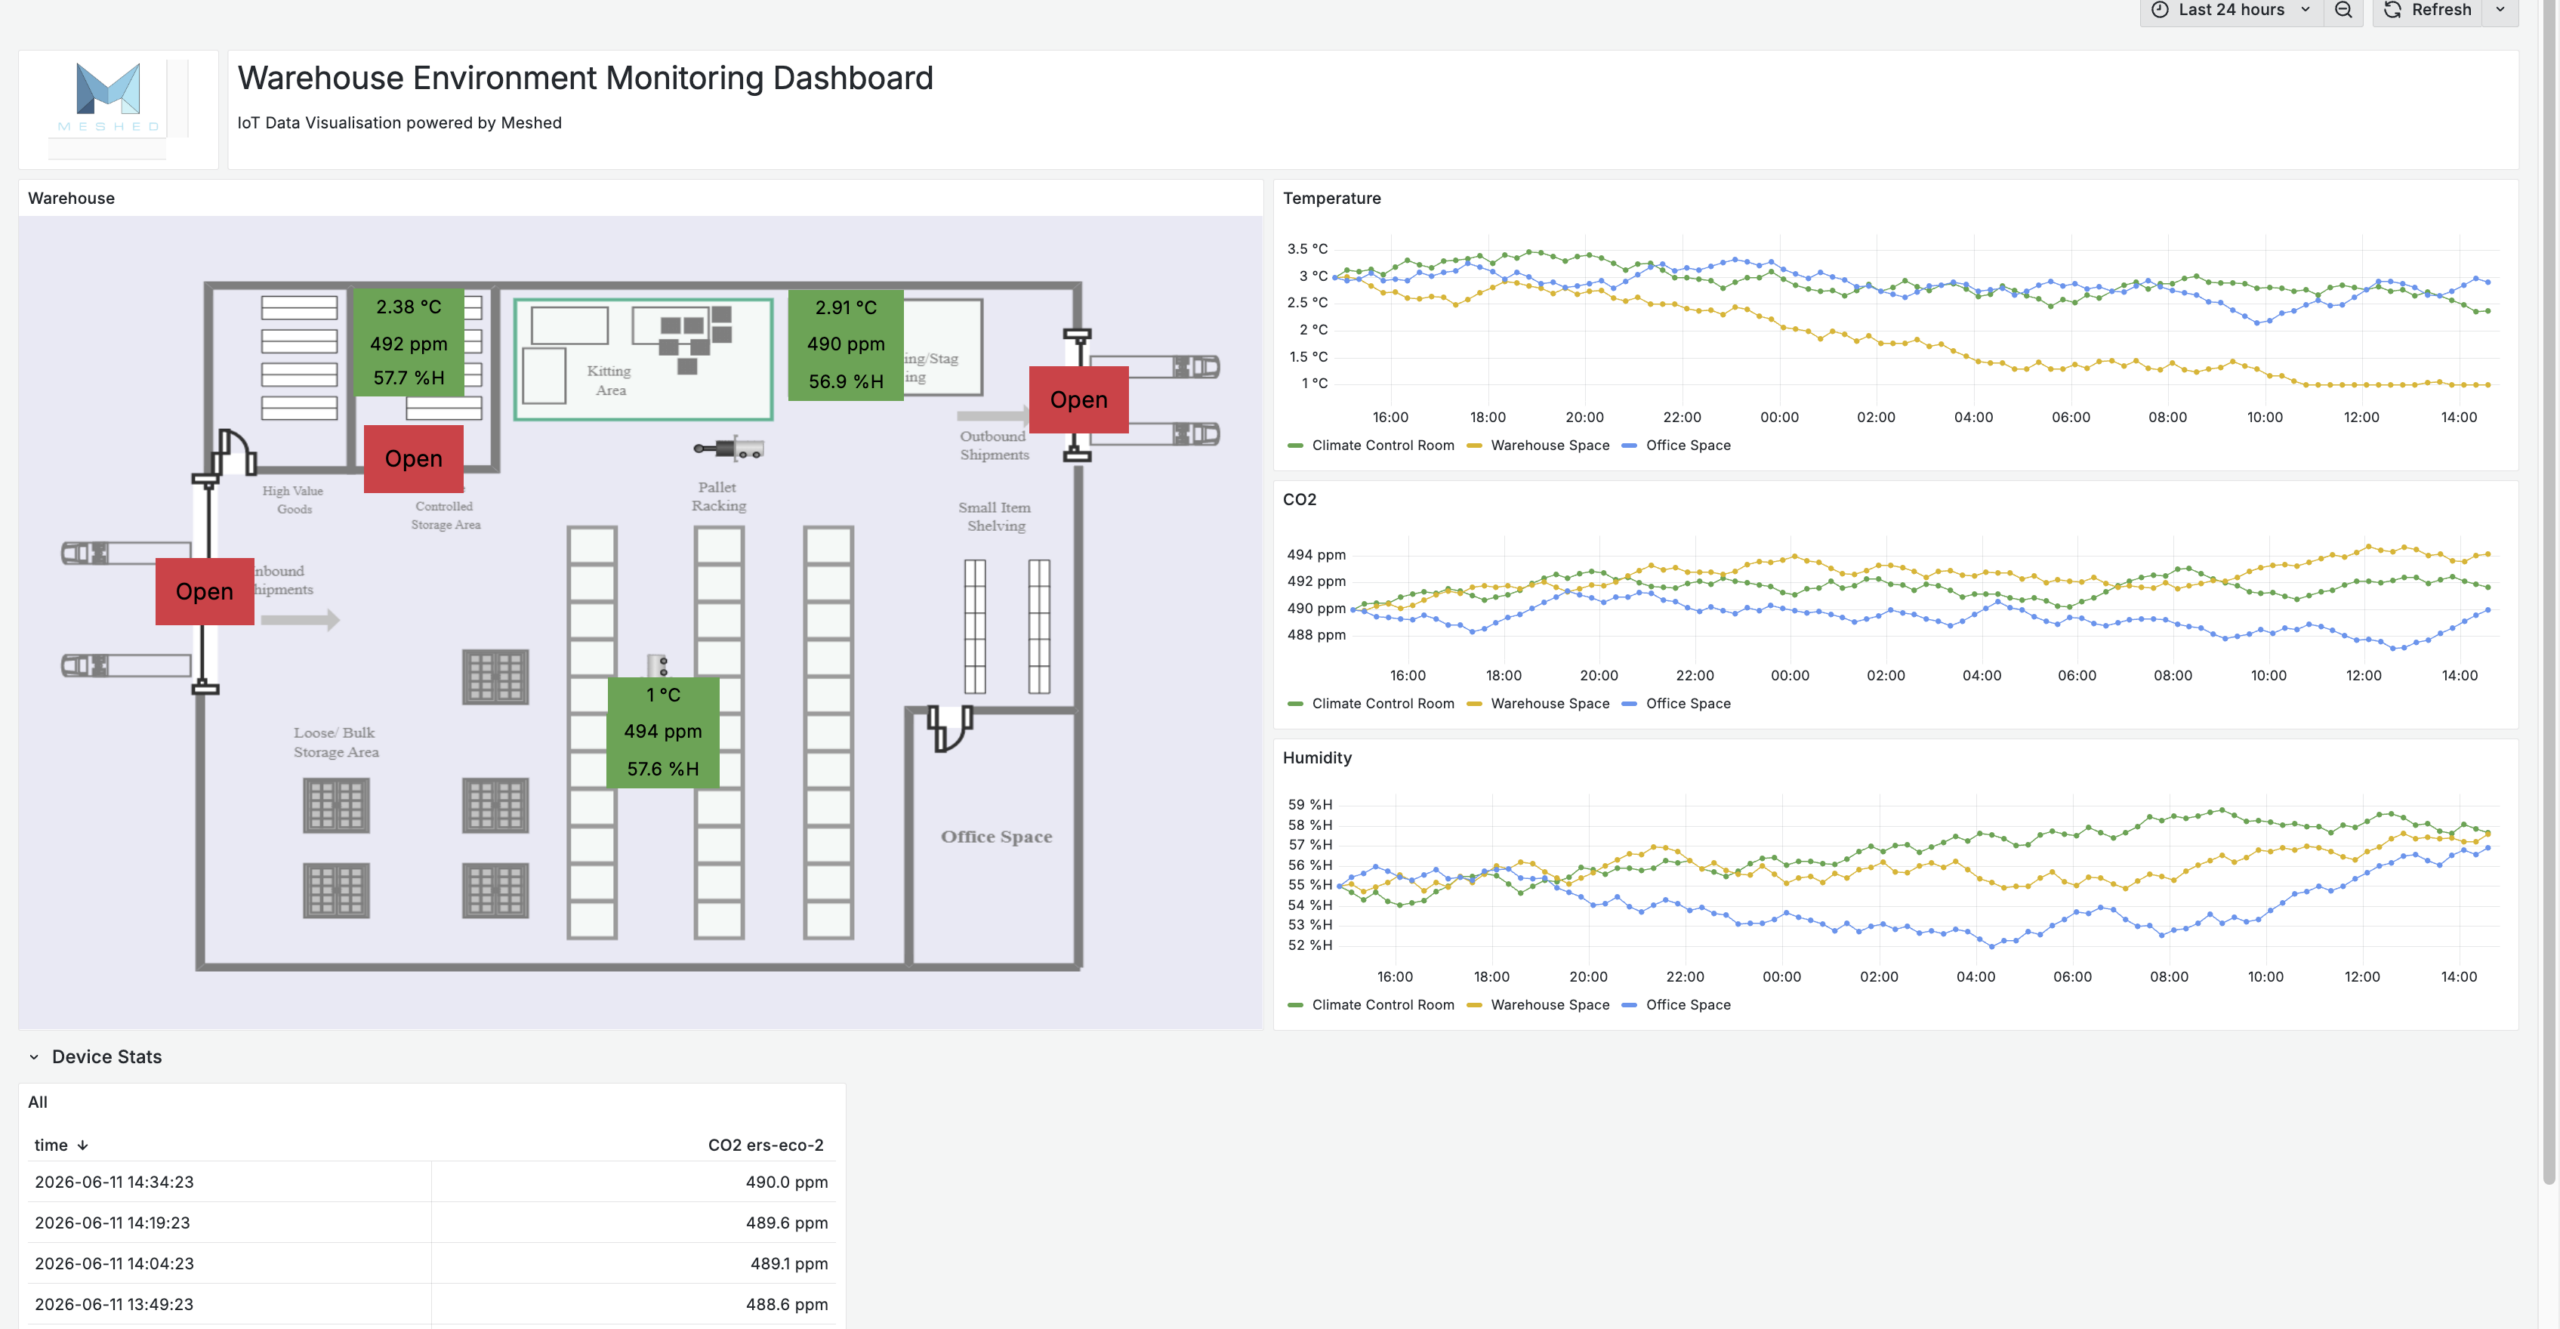The image size is (2560, 1329).
Task: Click the Office Space label on floorplan
Action: (996, 836)
